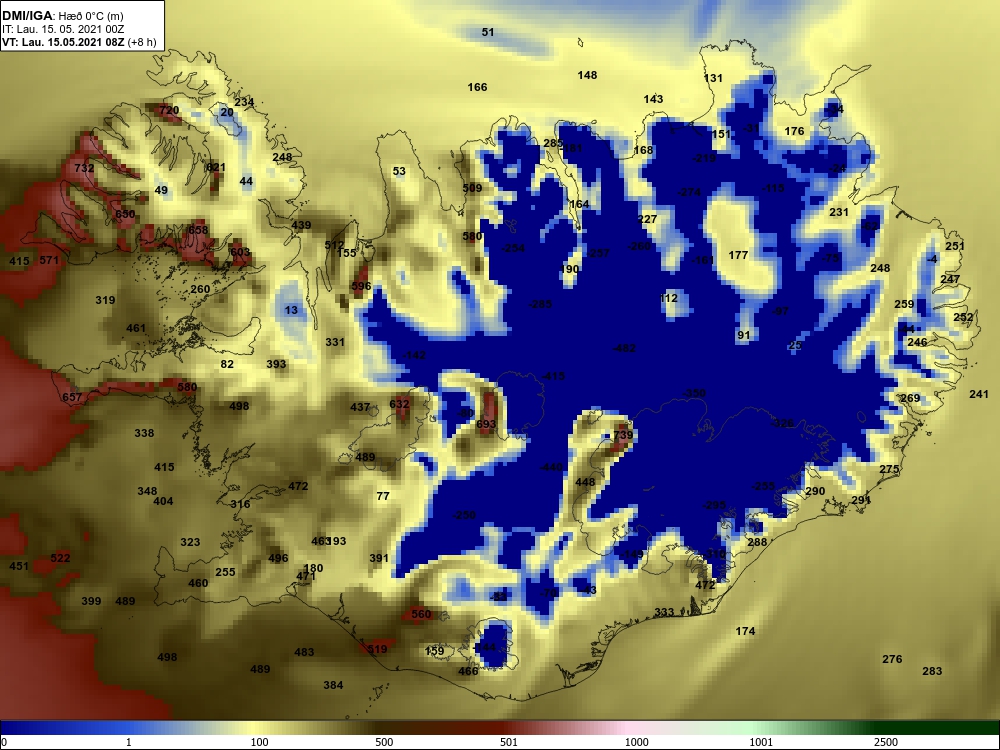The image size is (1000, 750).
Task: Click the pink section of the color scale
Action: [x=628, y=728]
